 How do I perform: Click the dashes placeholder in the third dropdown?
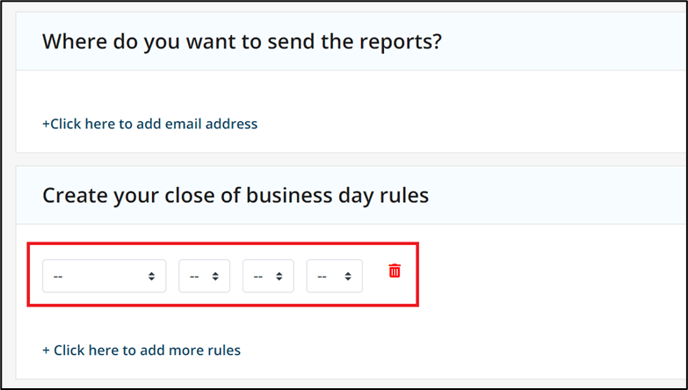tap(258, 277)
